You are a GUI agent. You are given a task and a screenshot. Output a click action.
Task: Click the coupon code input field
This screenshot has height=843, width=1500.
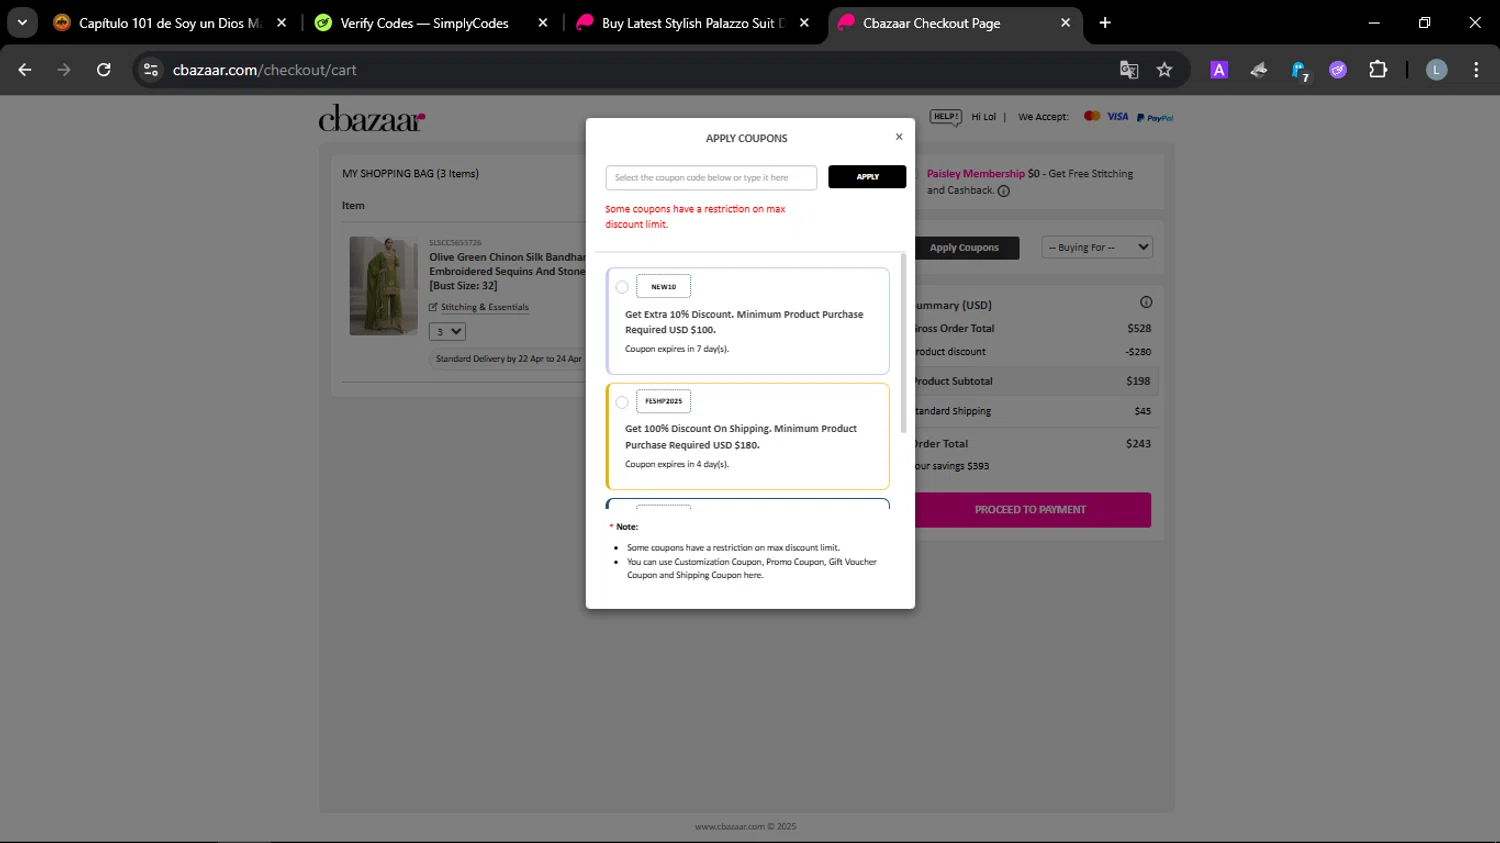(x=711, y=177)
